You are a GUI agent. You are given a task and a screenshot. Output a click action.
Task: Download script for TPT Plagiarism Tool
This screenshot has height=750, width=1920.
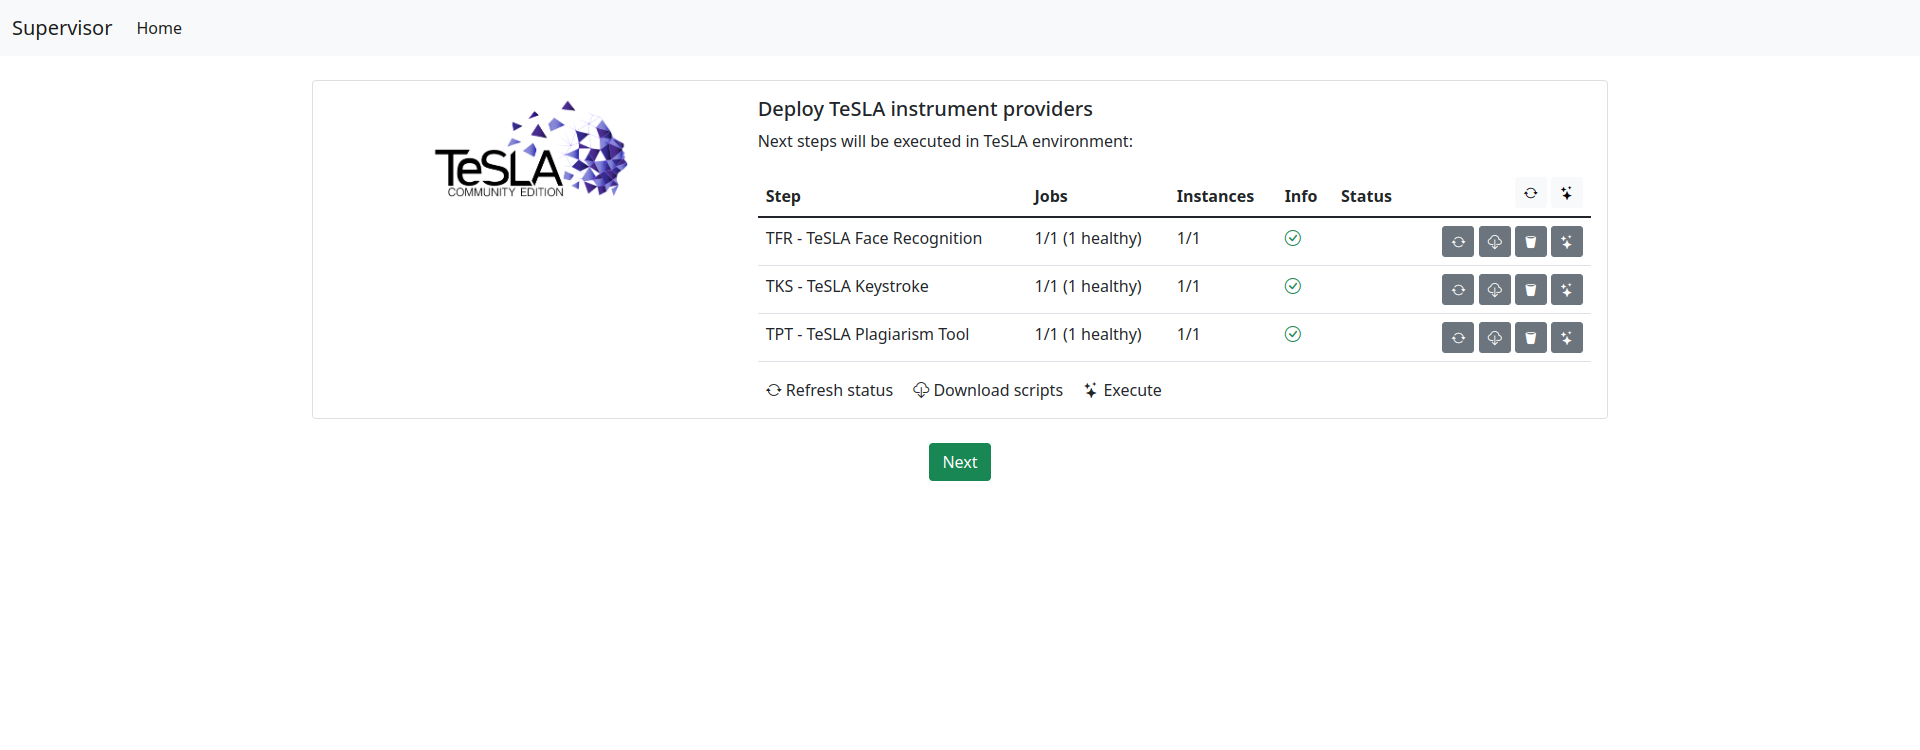(x=1495, y=338)
